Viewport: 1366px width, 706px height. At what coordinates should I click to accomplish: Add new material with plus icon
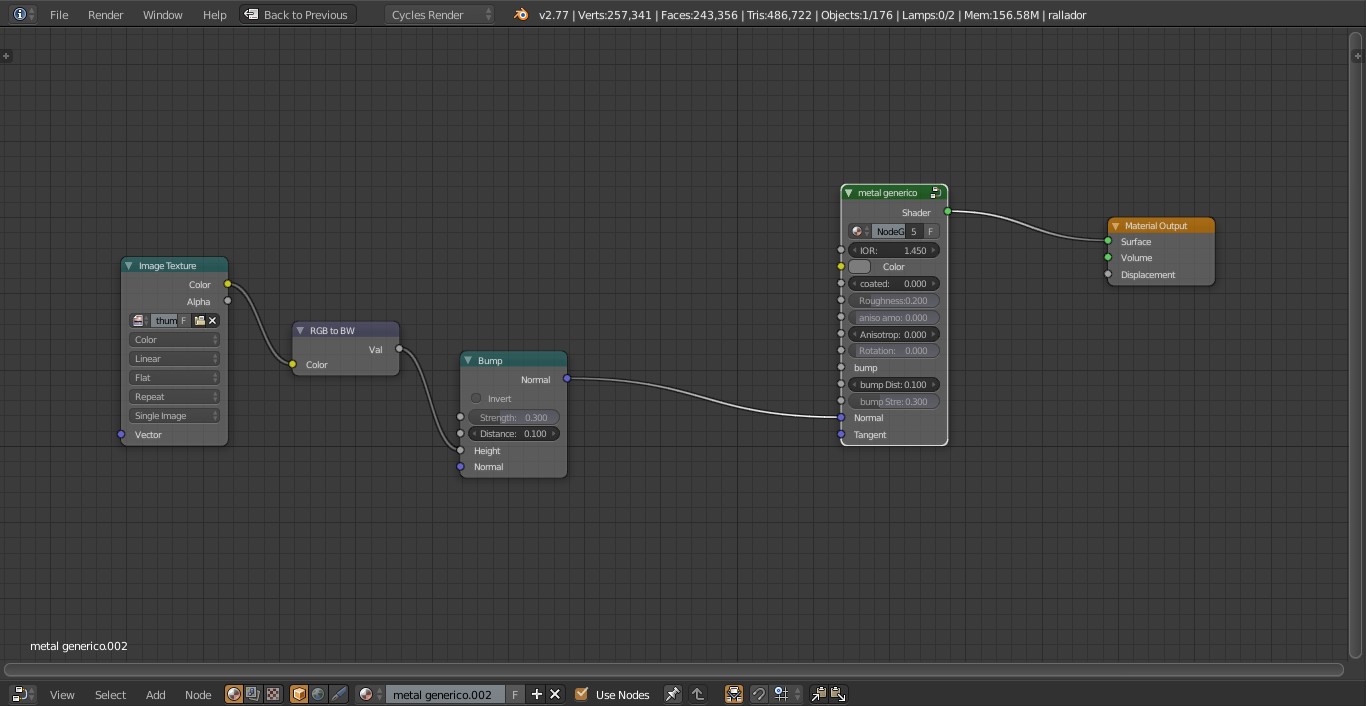pyautogui.click(x=536, y=694)
